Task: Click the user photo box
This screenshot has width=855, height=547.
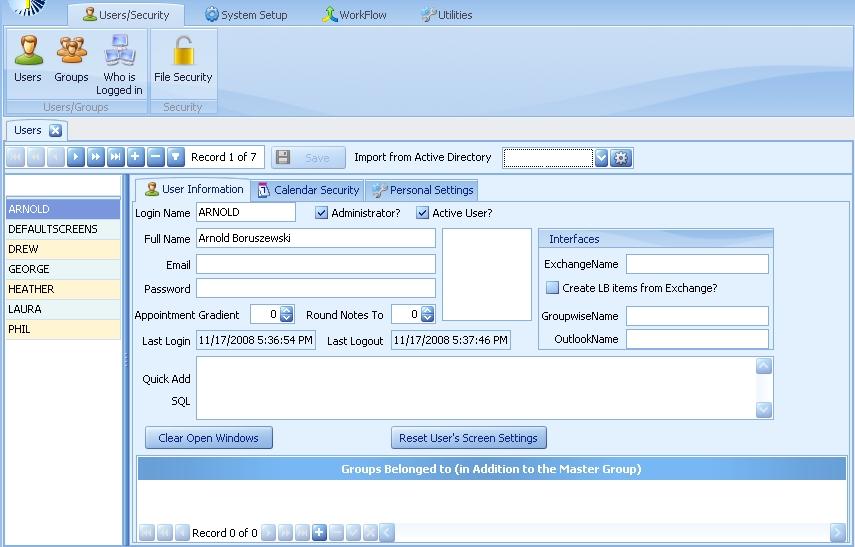Action: [487, 274]
